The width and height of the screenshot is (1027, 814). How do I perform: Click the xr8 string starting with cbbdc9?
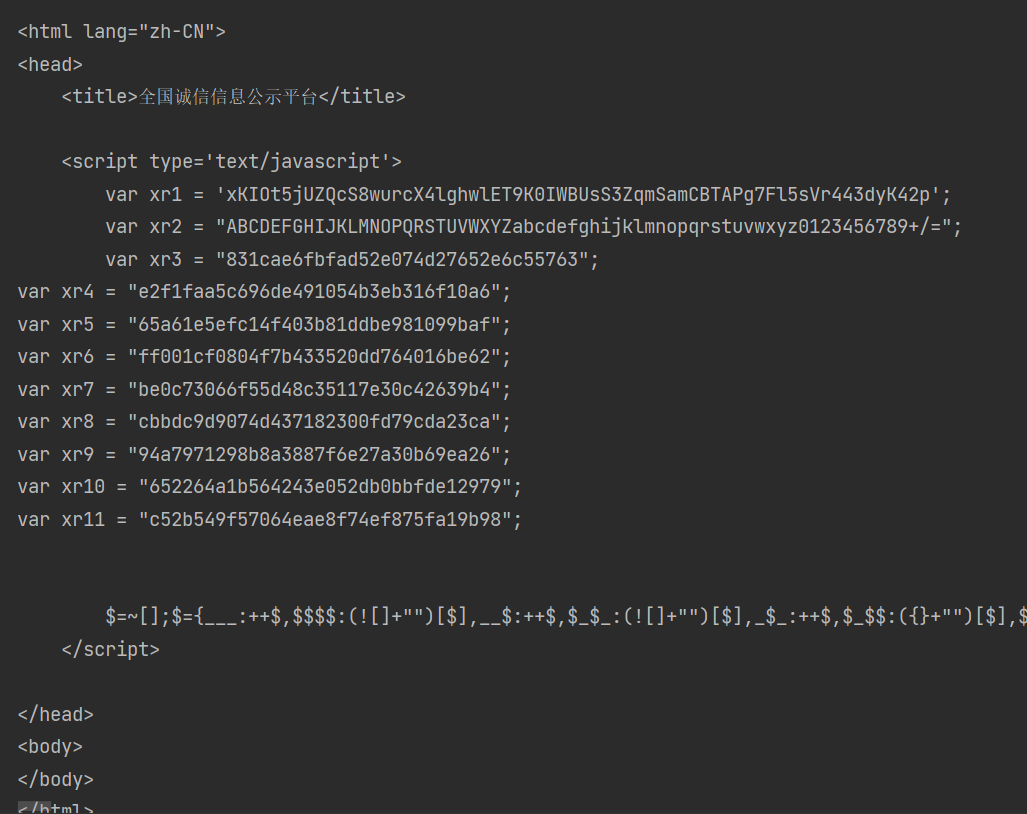point(314,422)
